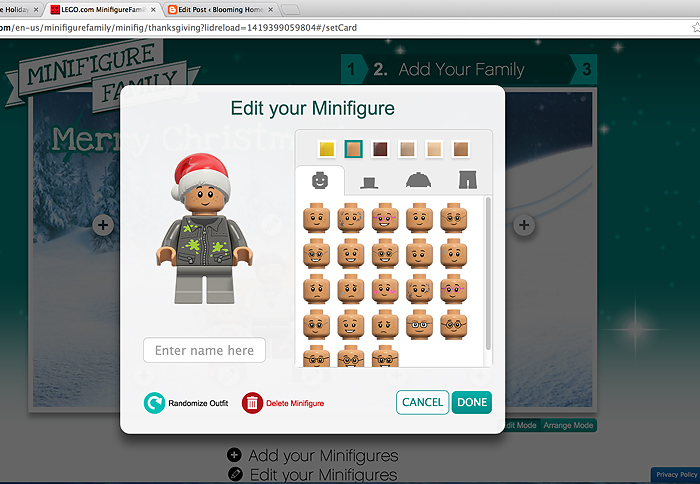
Task: Switch to Edit Mode
Action: pos(521,425)
